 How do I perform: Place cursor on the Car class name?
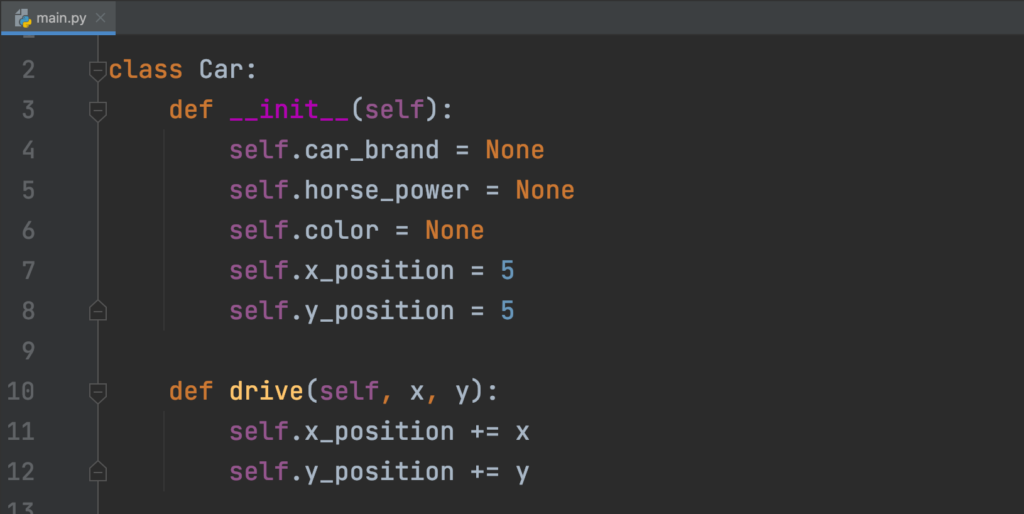point(221,70)
